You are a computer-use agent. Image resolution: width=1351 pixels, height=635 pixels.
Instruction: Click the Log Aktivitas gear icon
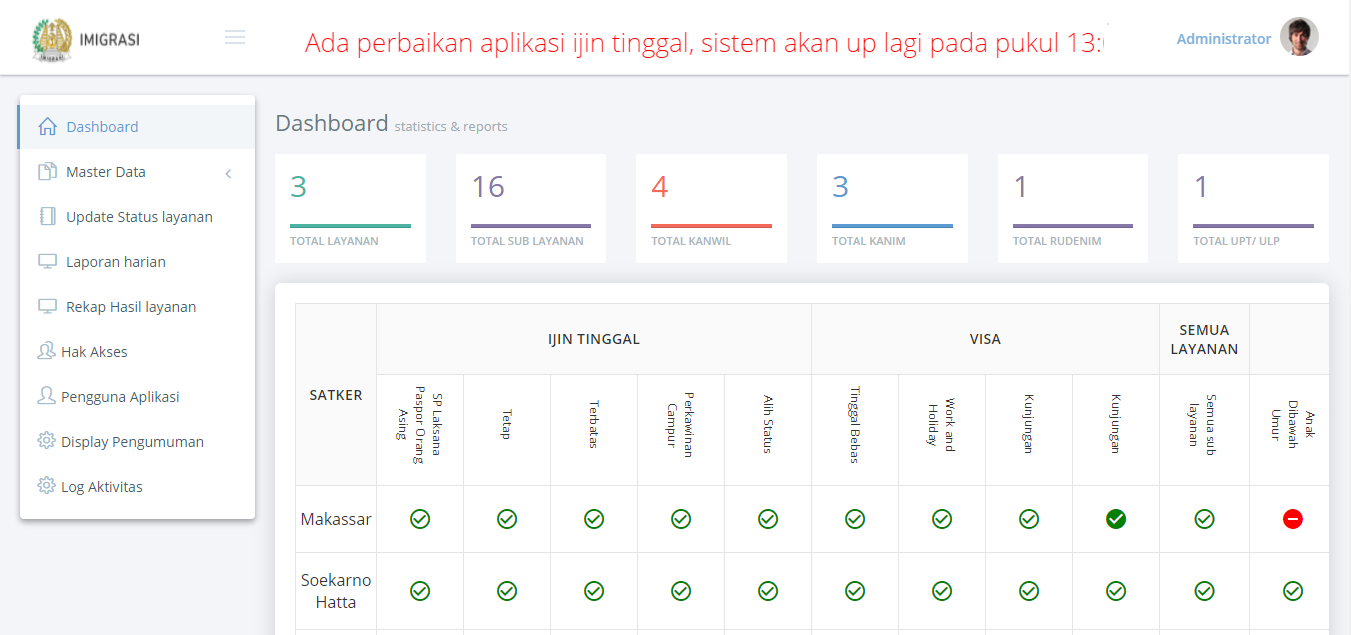click(x=46, y=487)
